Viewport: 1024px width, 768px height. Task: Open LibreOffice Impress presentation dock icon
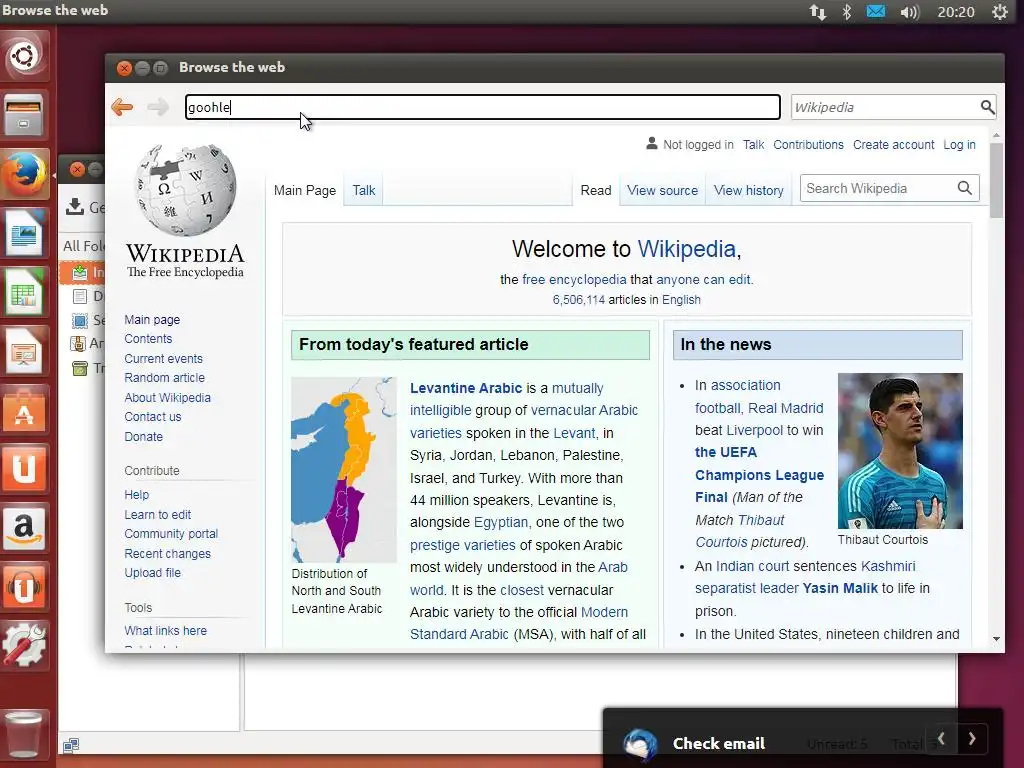pyautogui.click(x=24, y=351)
